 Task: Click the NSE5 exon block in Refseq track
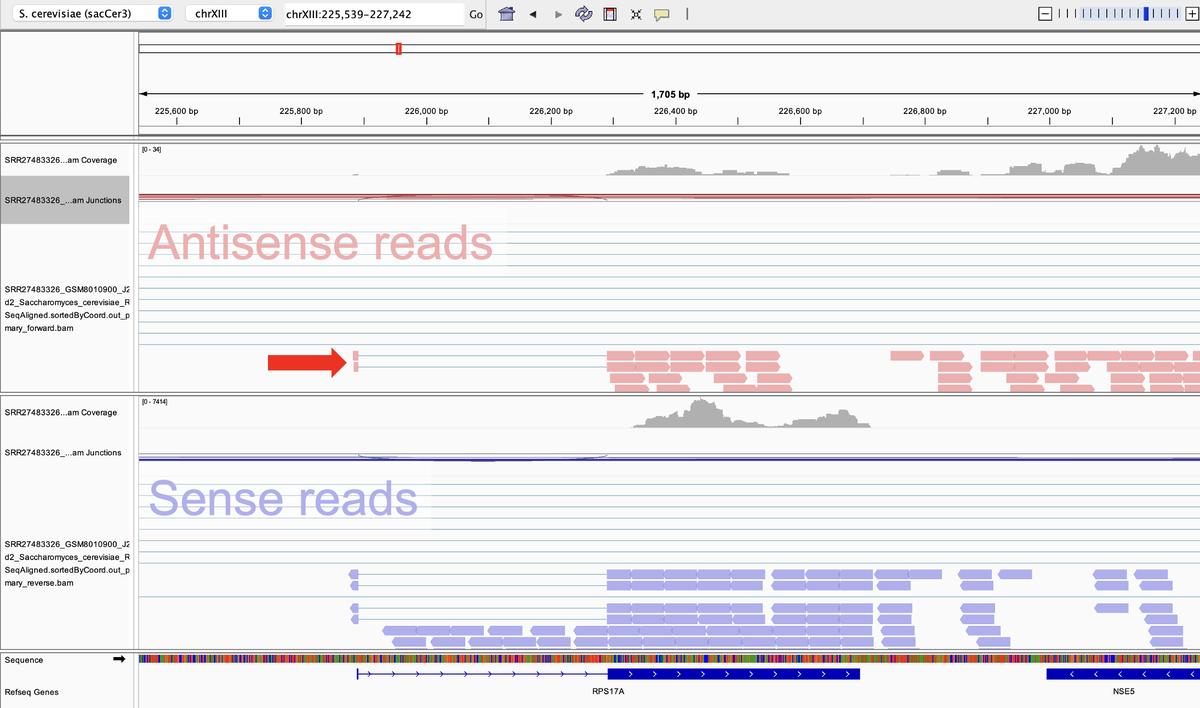[x=1123, y=674]
